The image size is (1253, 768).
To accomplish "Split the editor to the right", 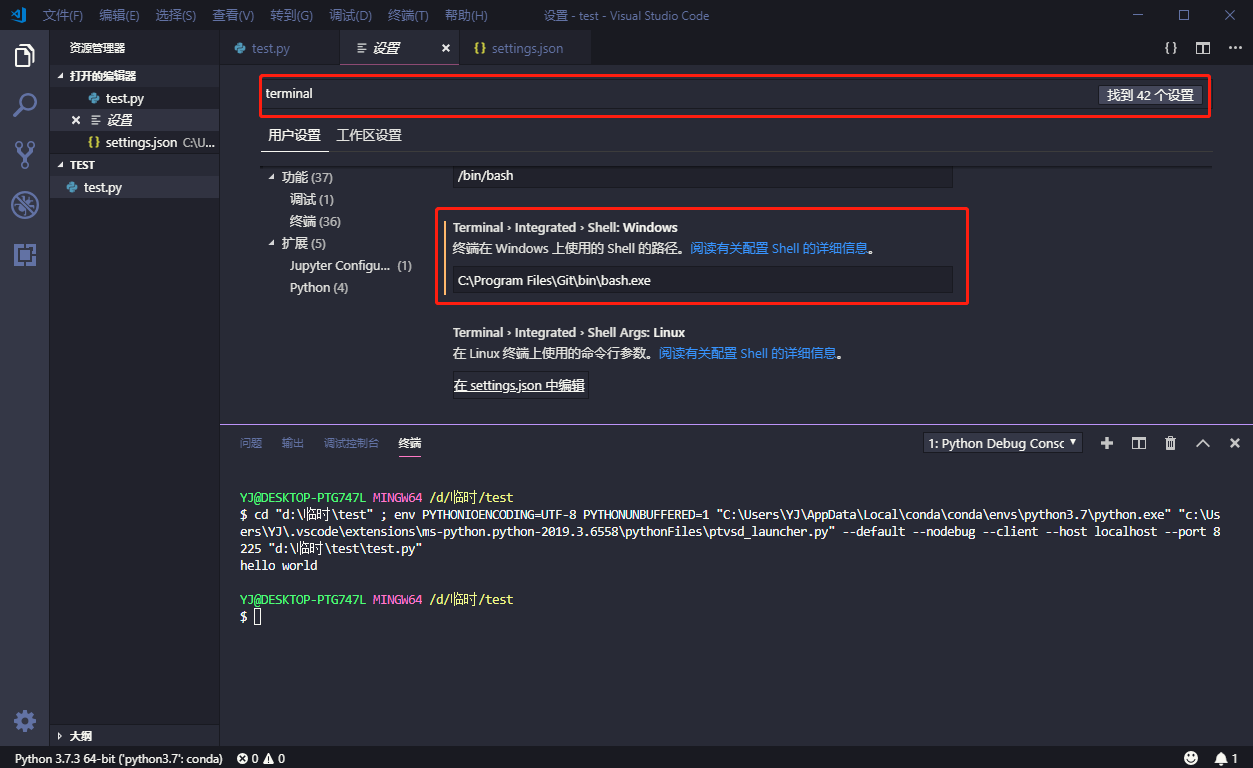I will [1203, 48].
